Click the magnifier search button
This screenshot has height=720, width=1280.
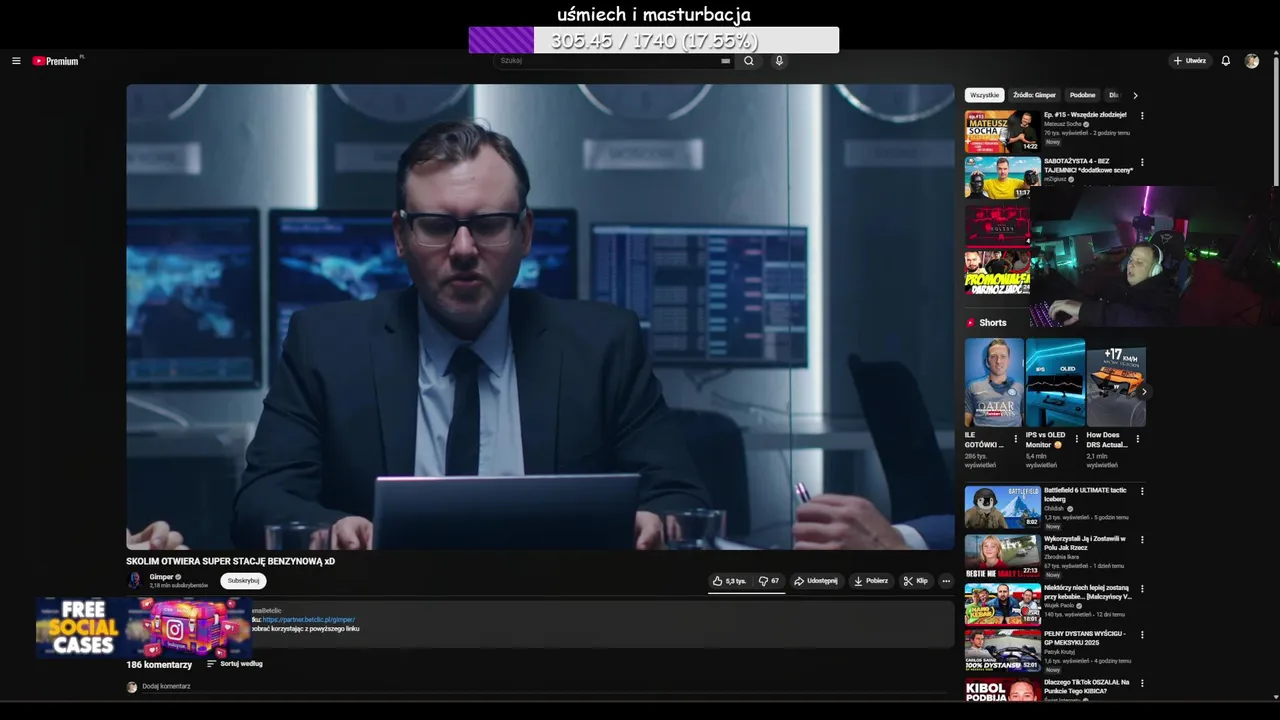tap(748, 61)
